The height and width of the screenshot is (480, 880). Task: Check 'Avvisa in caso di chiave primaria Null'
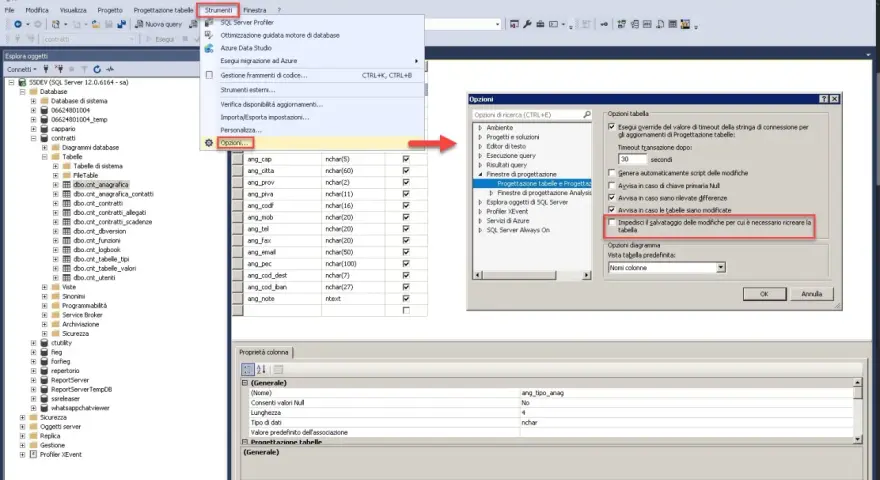(x=612, y=185)
